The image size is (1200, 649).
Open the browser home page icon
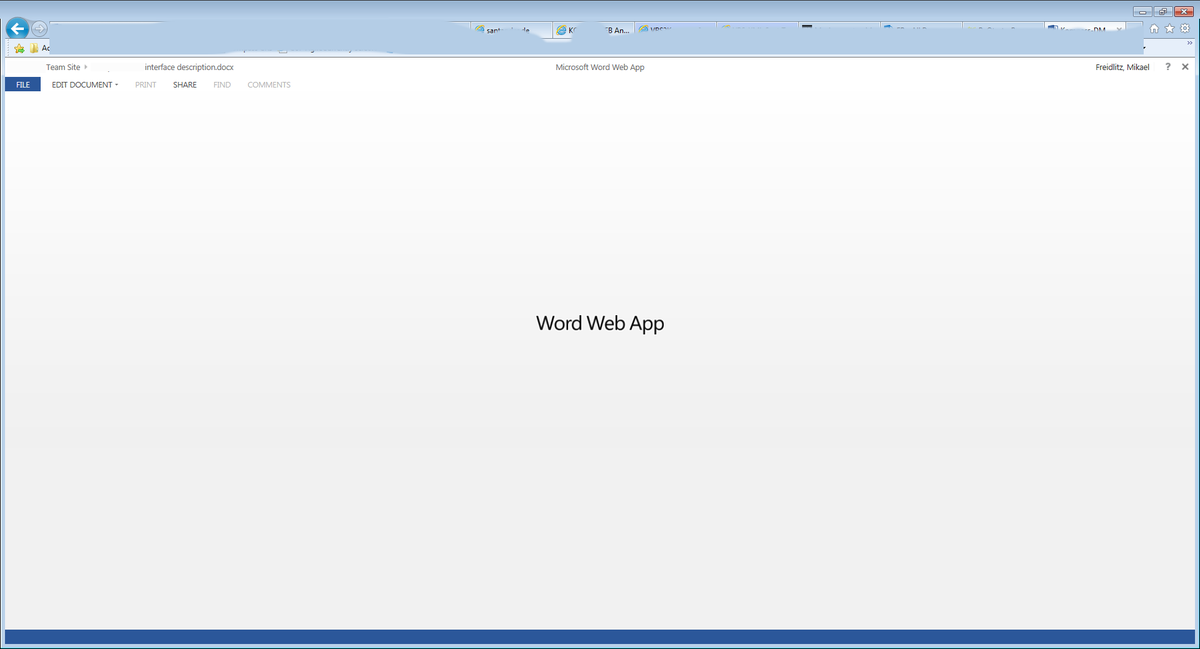pos(1154,29)
